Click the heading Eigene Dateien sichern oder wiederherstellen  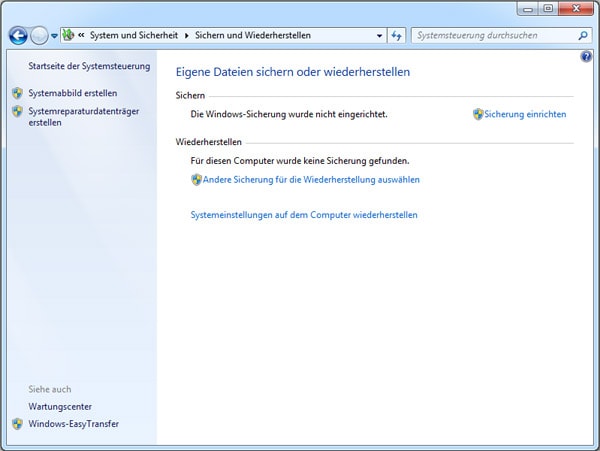point(293,72)
